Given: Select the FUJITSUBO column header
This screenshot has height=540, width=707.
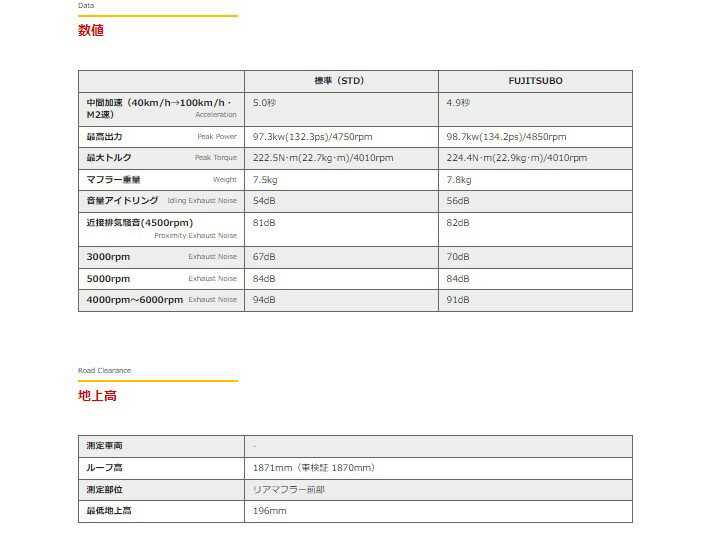Looking at the screenshot, I should pos(535,81).
